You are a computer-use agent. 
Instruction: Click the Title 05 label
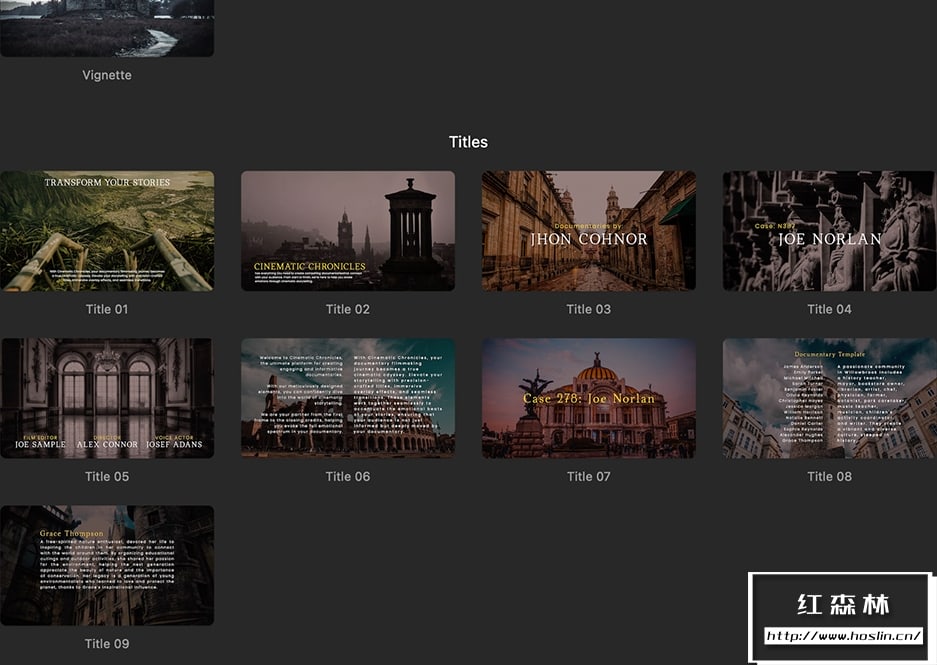(107, 477)
